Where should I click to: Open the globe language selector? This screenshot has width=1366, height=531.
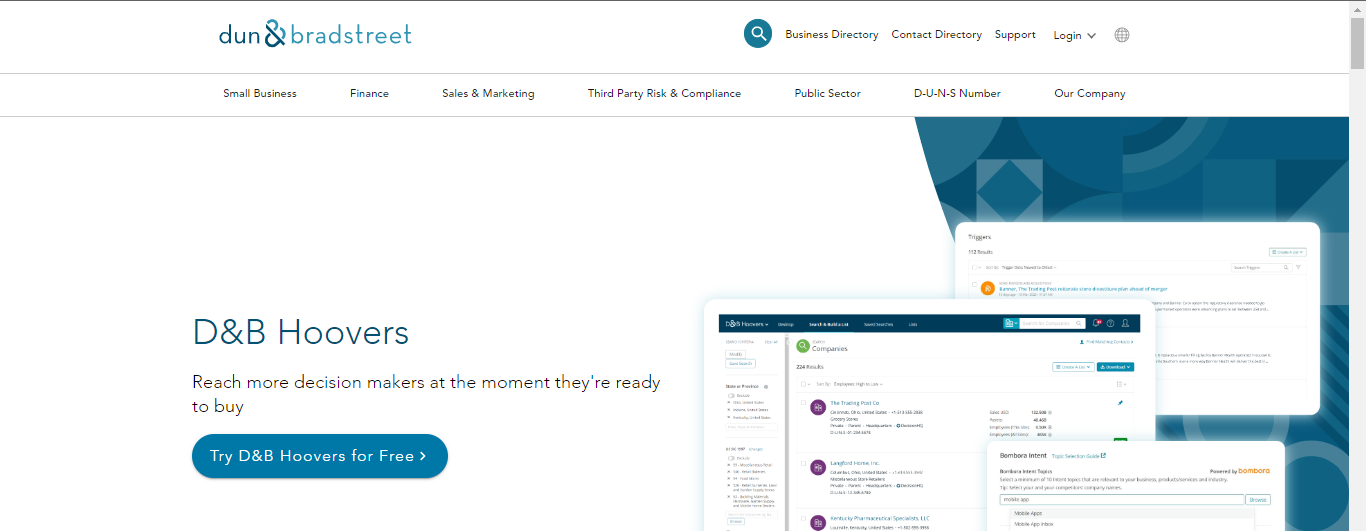[x=1122, y=35]
